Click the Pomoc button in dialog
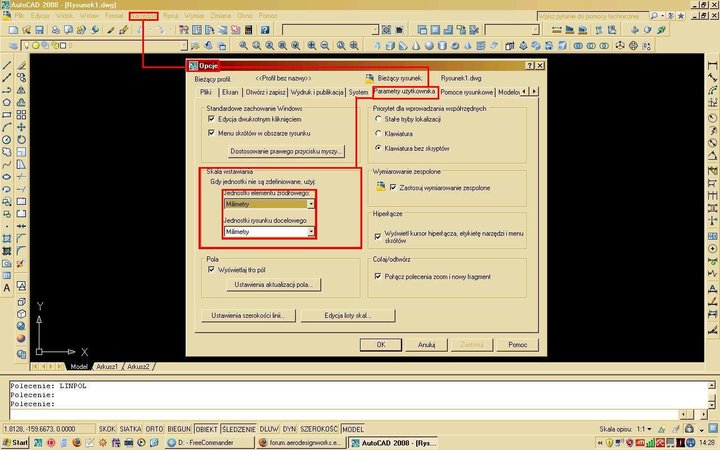This screenshot has height=450, width=720. tap(518, 344)
